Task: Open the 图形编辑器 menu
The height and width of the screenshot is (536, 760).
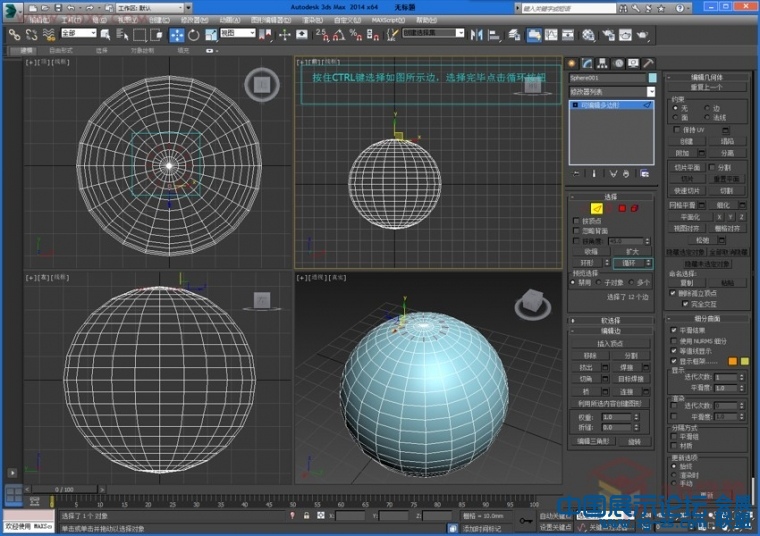Action: coord(271,20)
